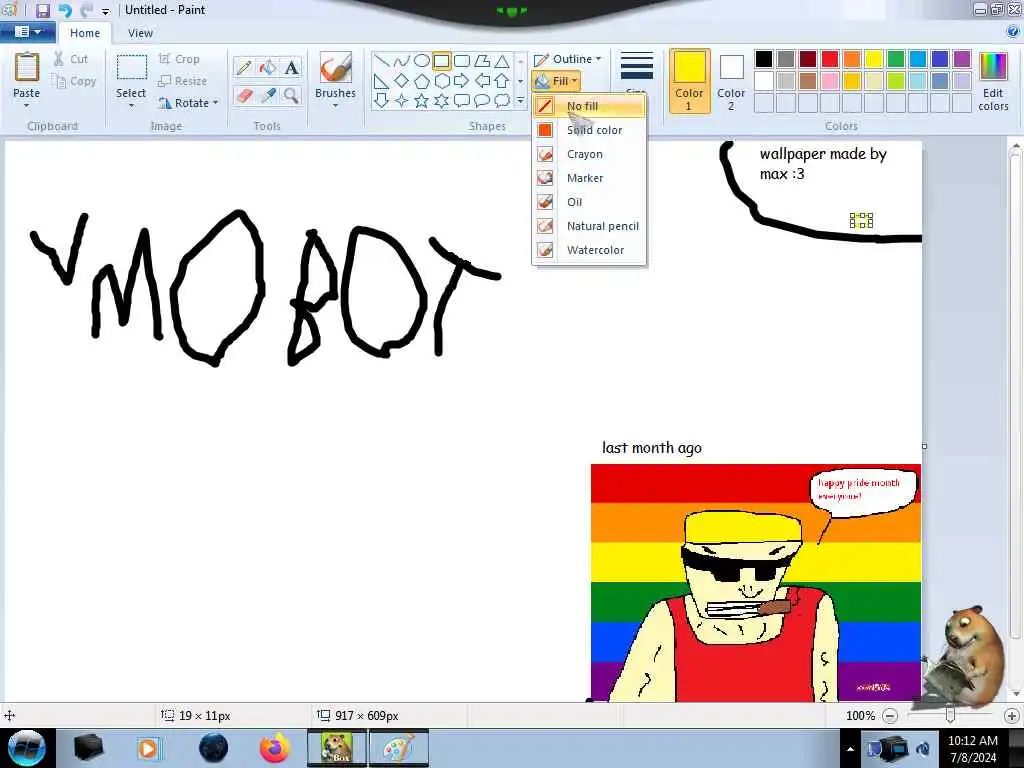Screen dimensions: 1024x768
Task: Choose the Right arrow shape
Action: coord(462,81)
